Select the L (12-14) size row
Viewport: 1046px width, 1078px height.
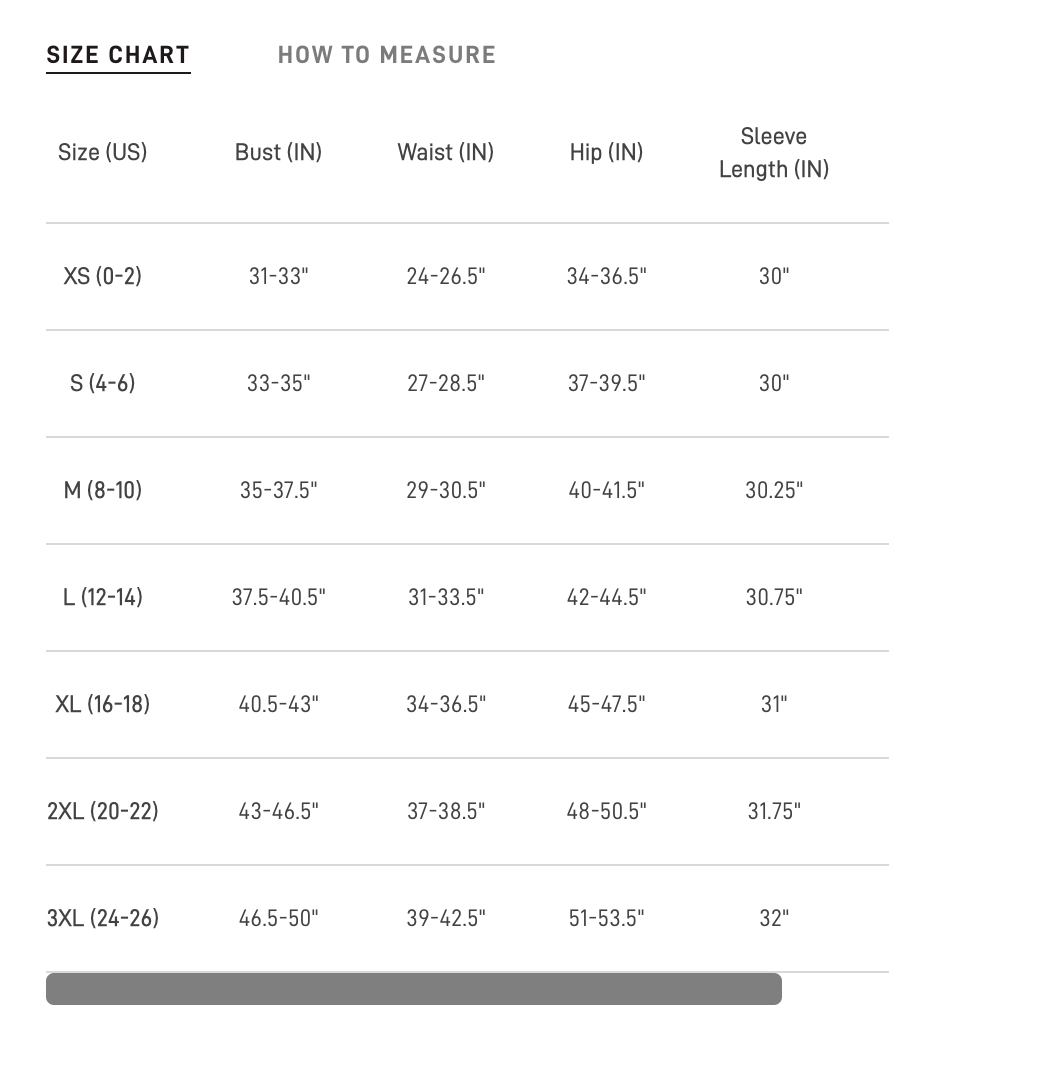coord(102,597)
